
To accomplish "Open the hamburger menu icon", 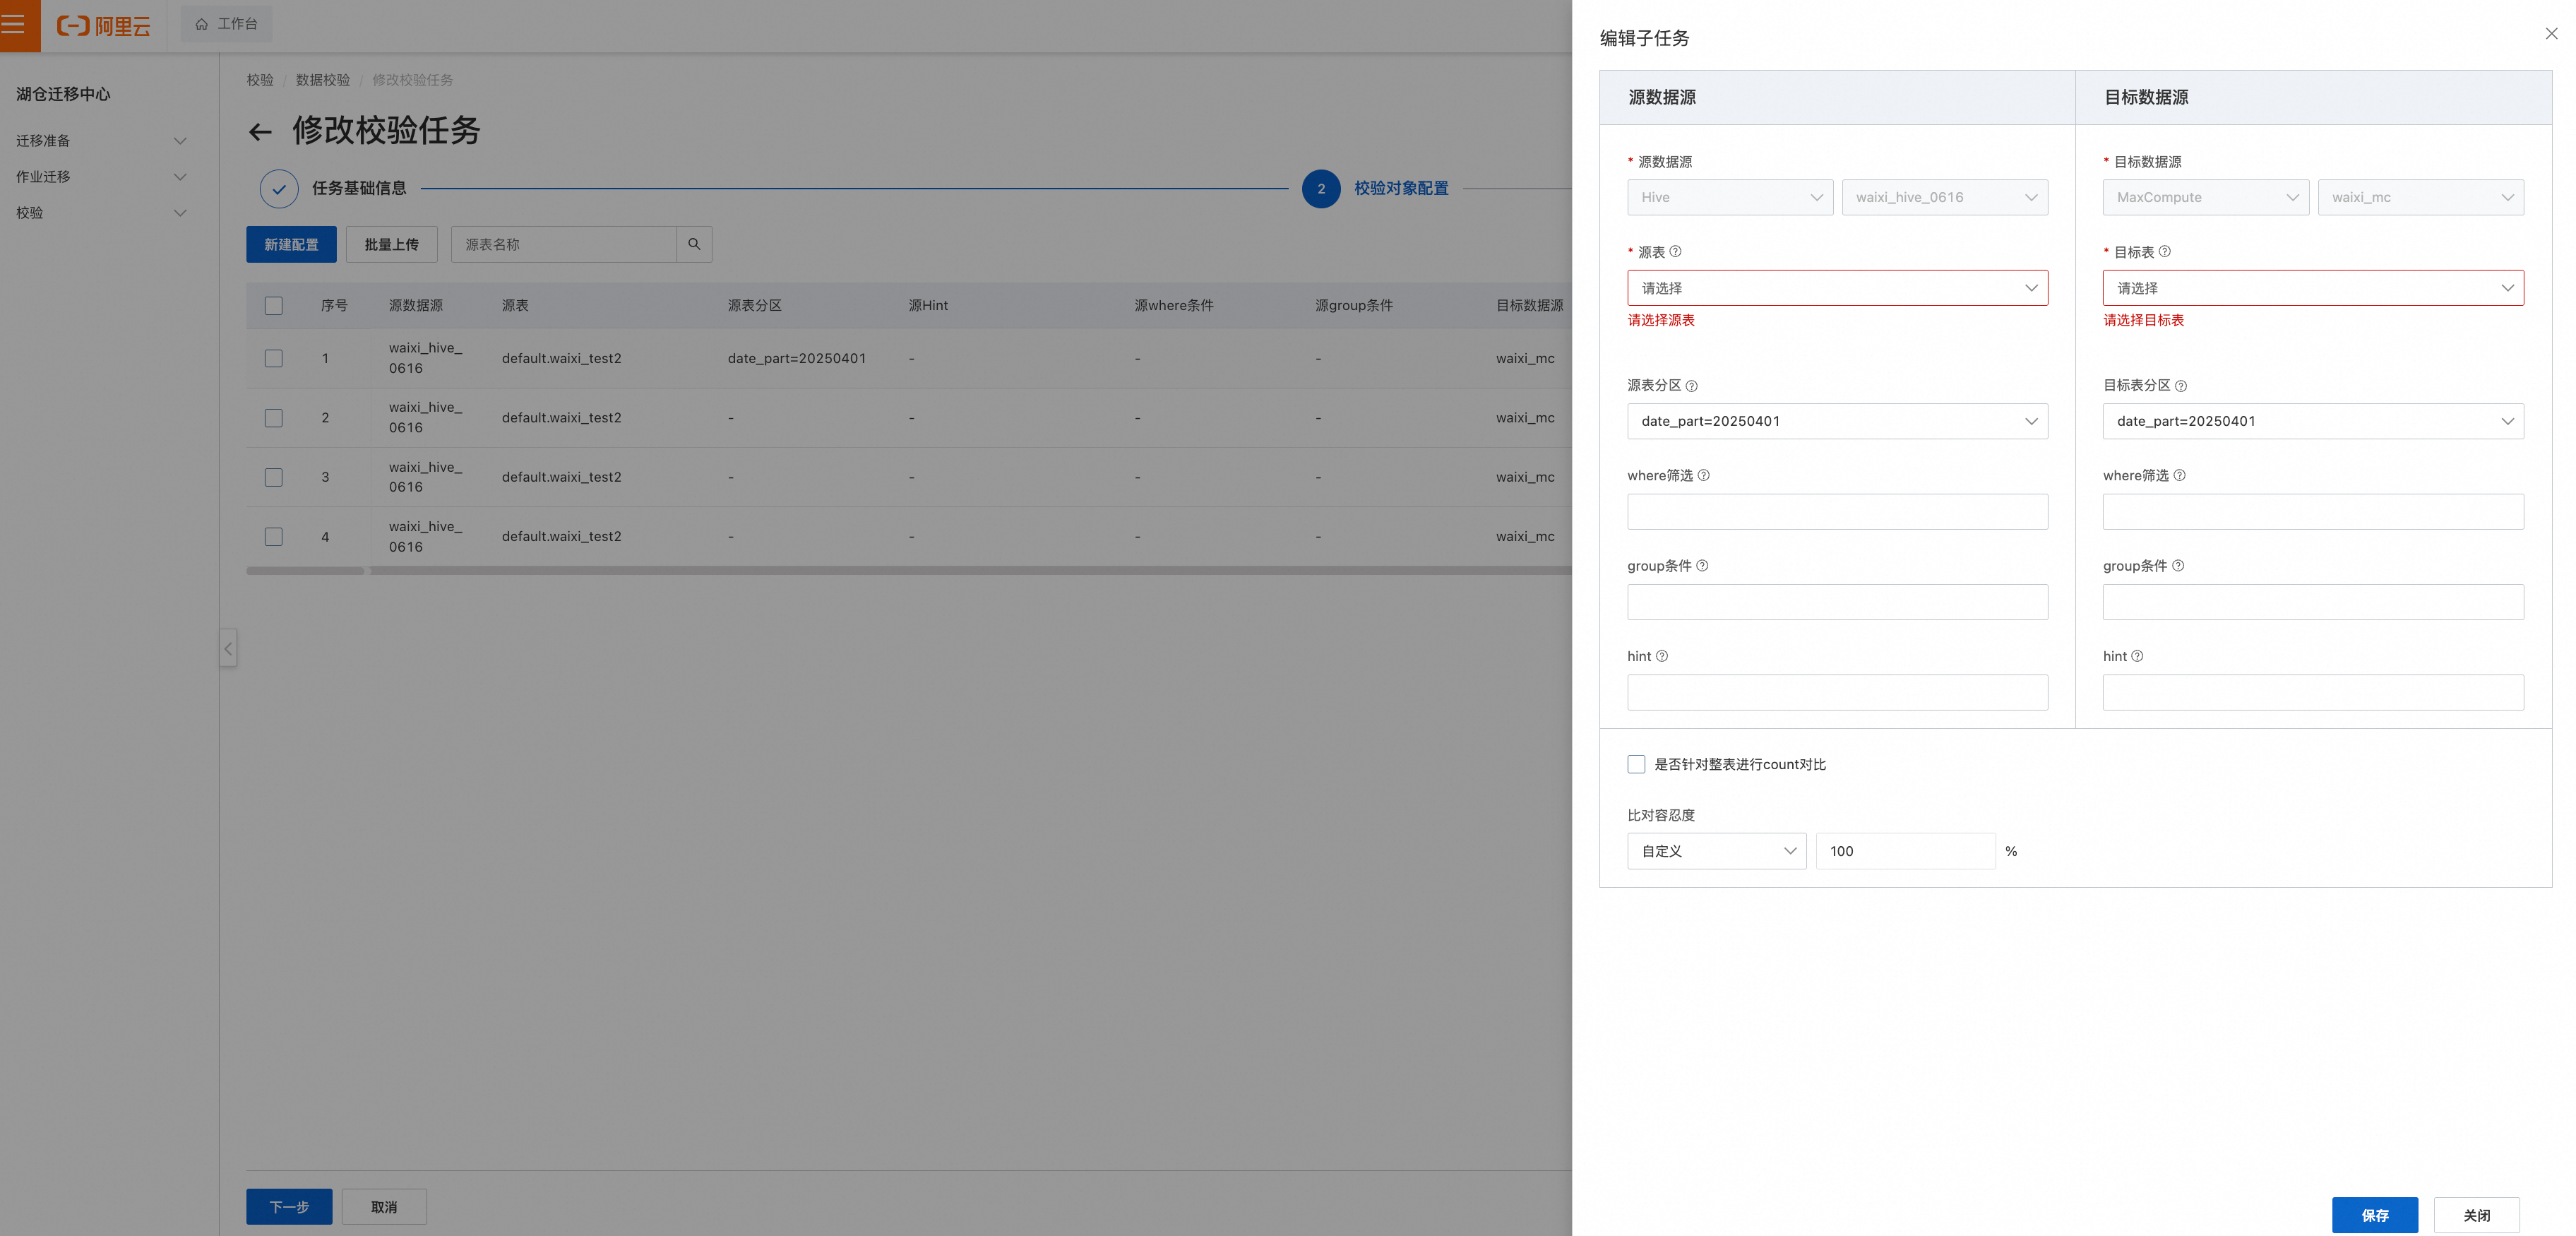I will click(x=13, y=24).
